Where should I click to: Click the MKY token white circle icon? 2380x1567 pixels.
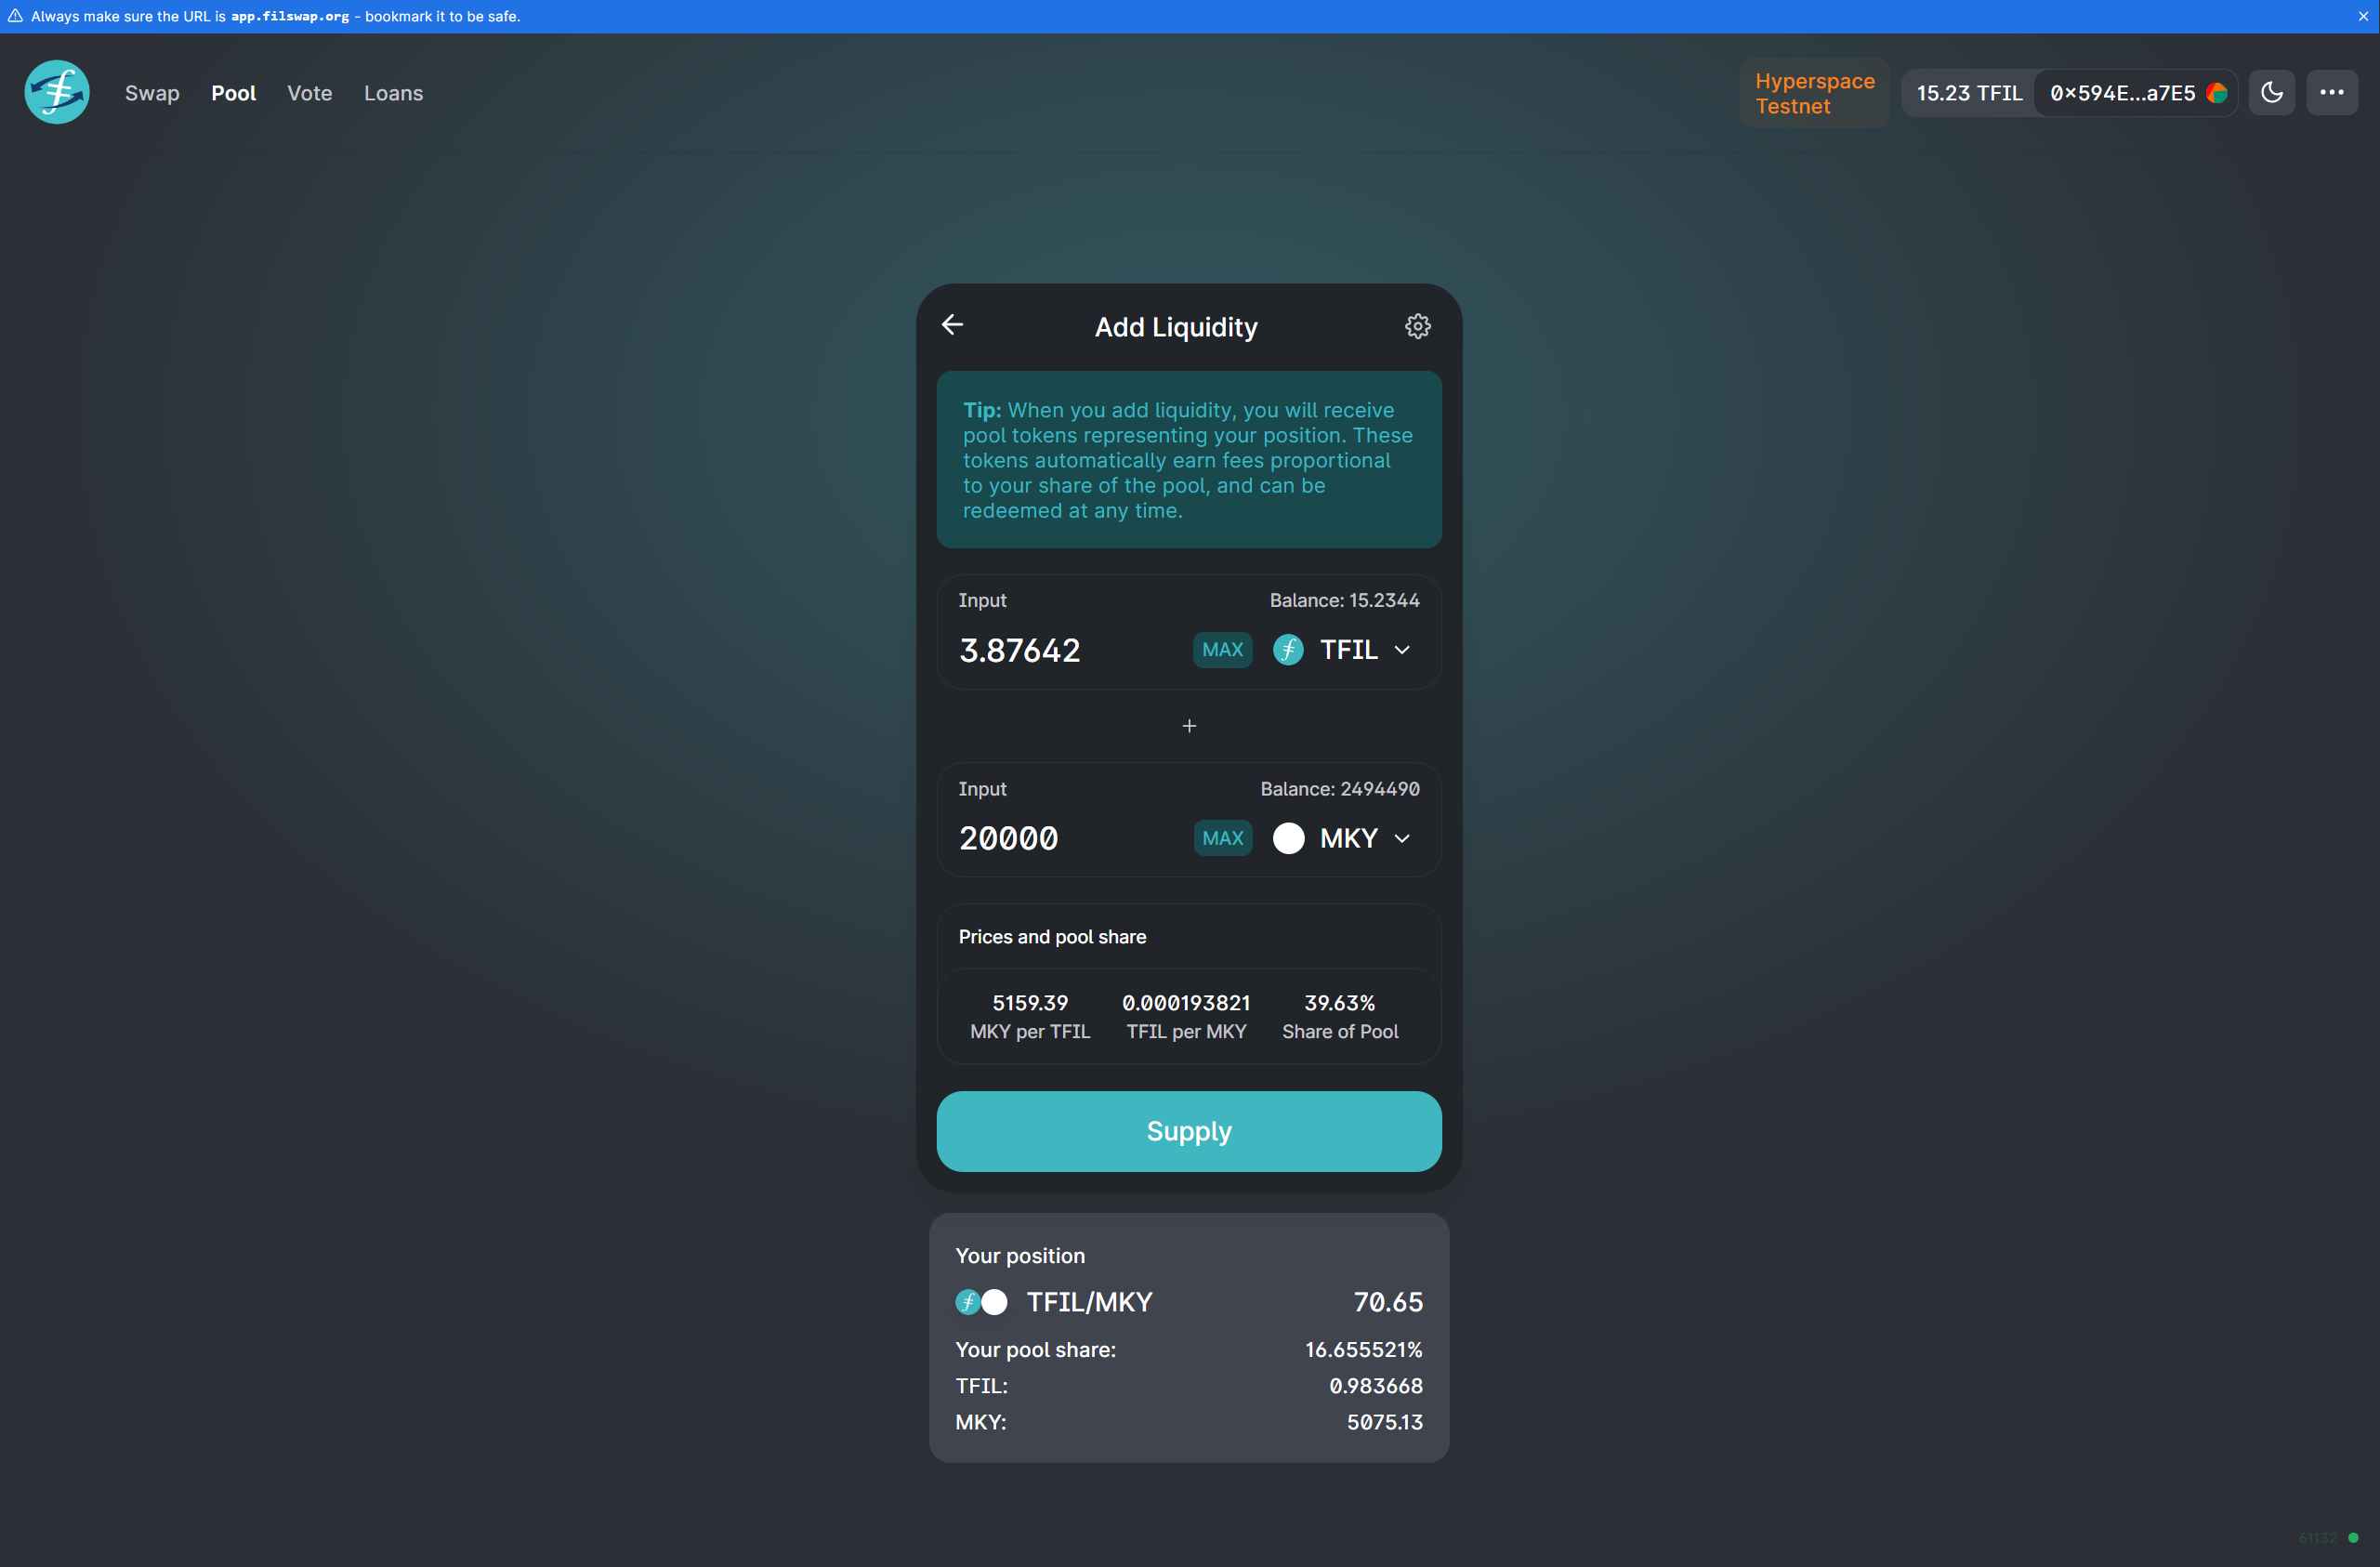1288,838
